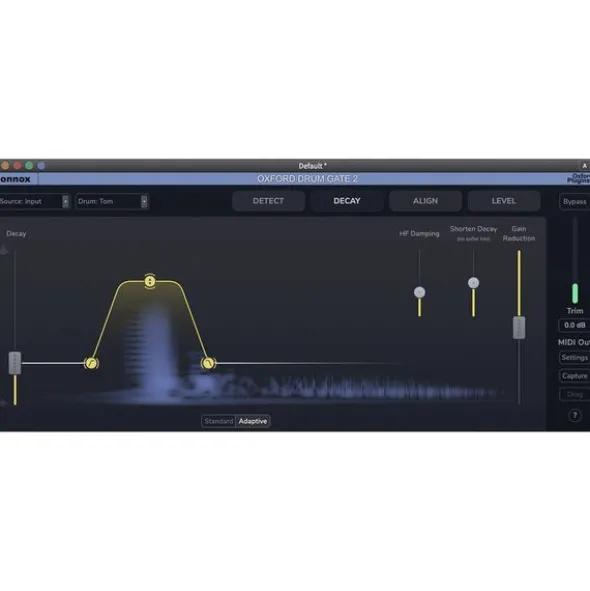Click the Oxford Plugins logo
This screenshot has width=590, height=591.
tap(579, 178)
